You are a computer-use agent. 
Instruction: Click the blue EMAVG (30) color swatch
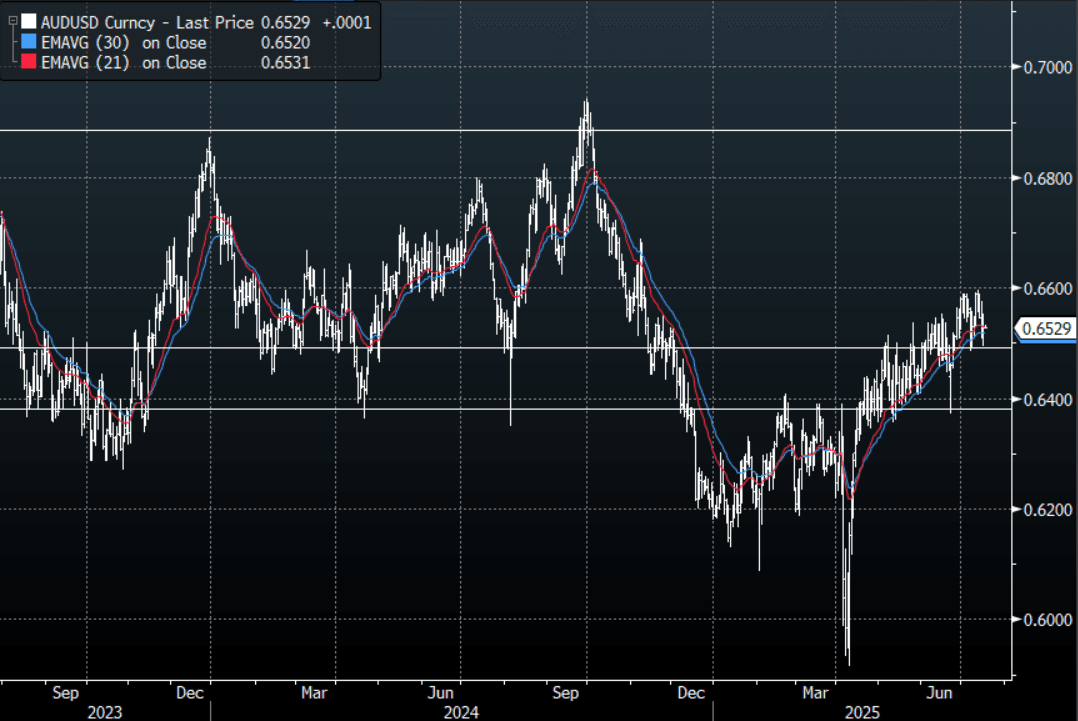pos(28,43)
